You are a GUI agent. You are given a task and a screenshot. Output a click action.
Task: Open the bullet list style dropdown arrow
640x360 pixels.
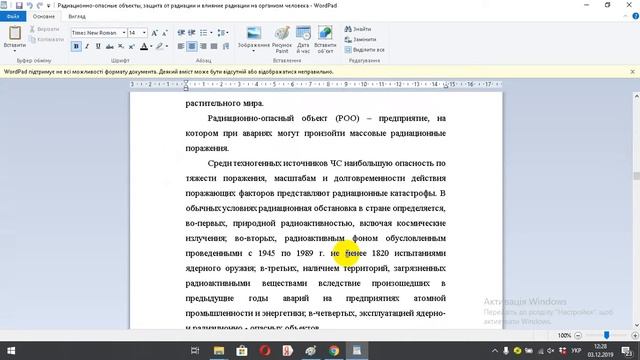211,33
